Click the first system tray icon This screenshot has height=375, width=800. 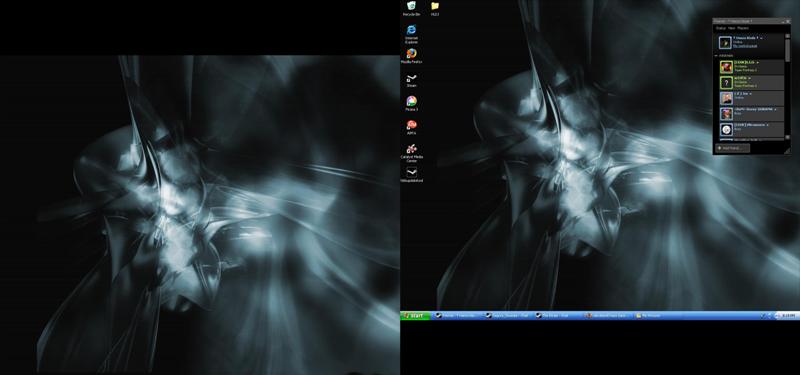pos(763,316)
